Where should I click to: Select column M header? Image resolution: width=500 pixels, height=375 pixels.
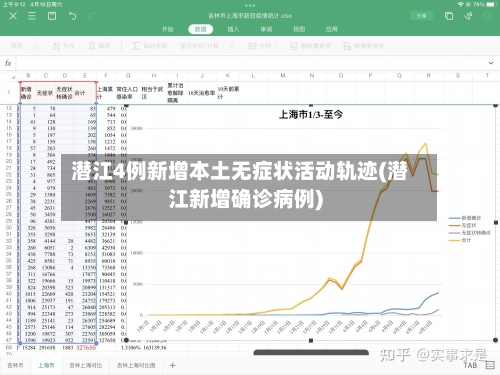point(283,76)
